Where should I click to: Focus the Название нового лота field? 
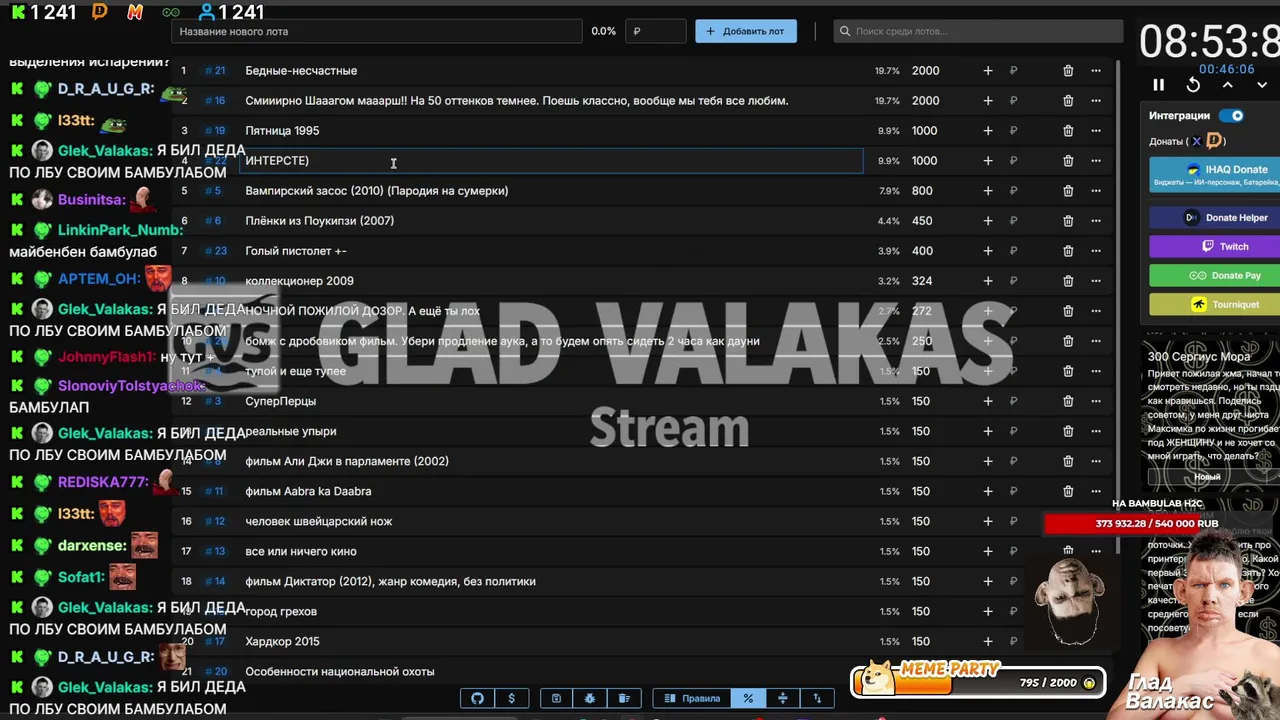click(x=376, y=31)
